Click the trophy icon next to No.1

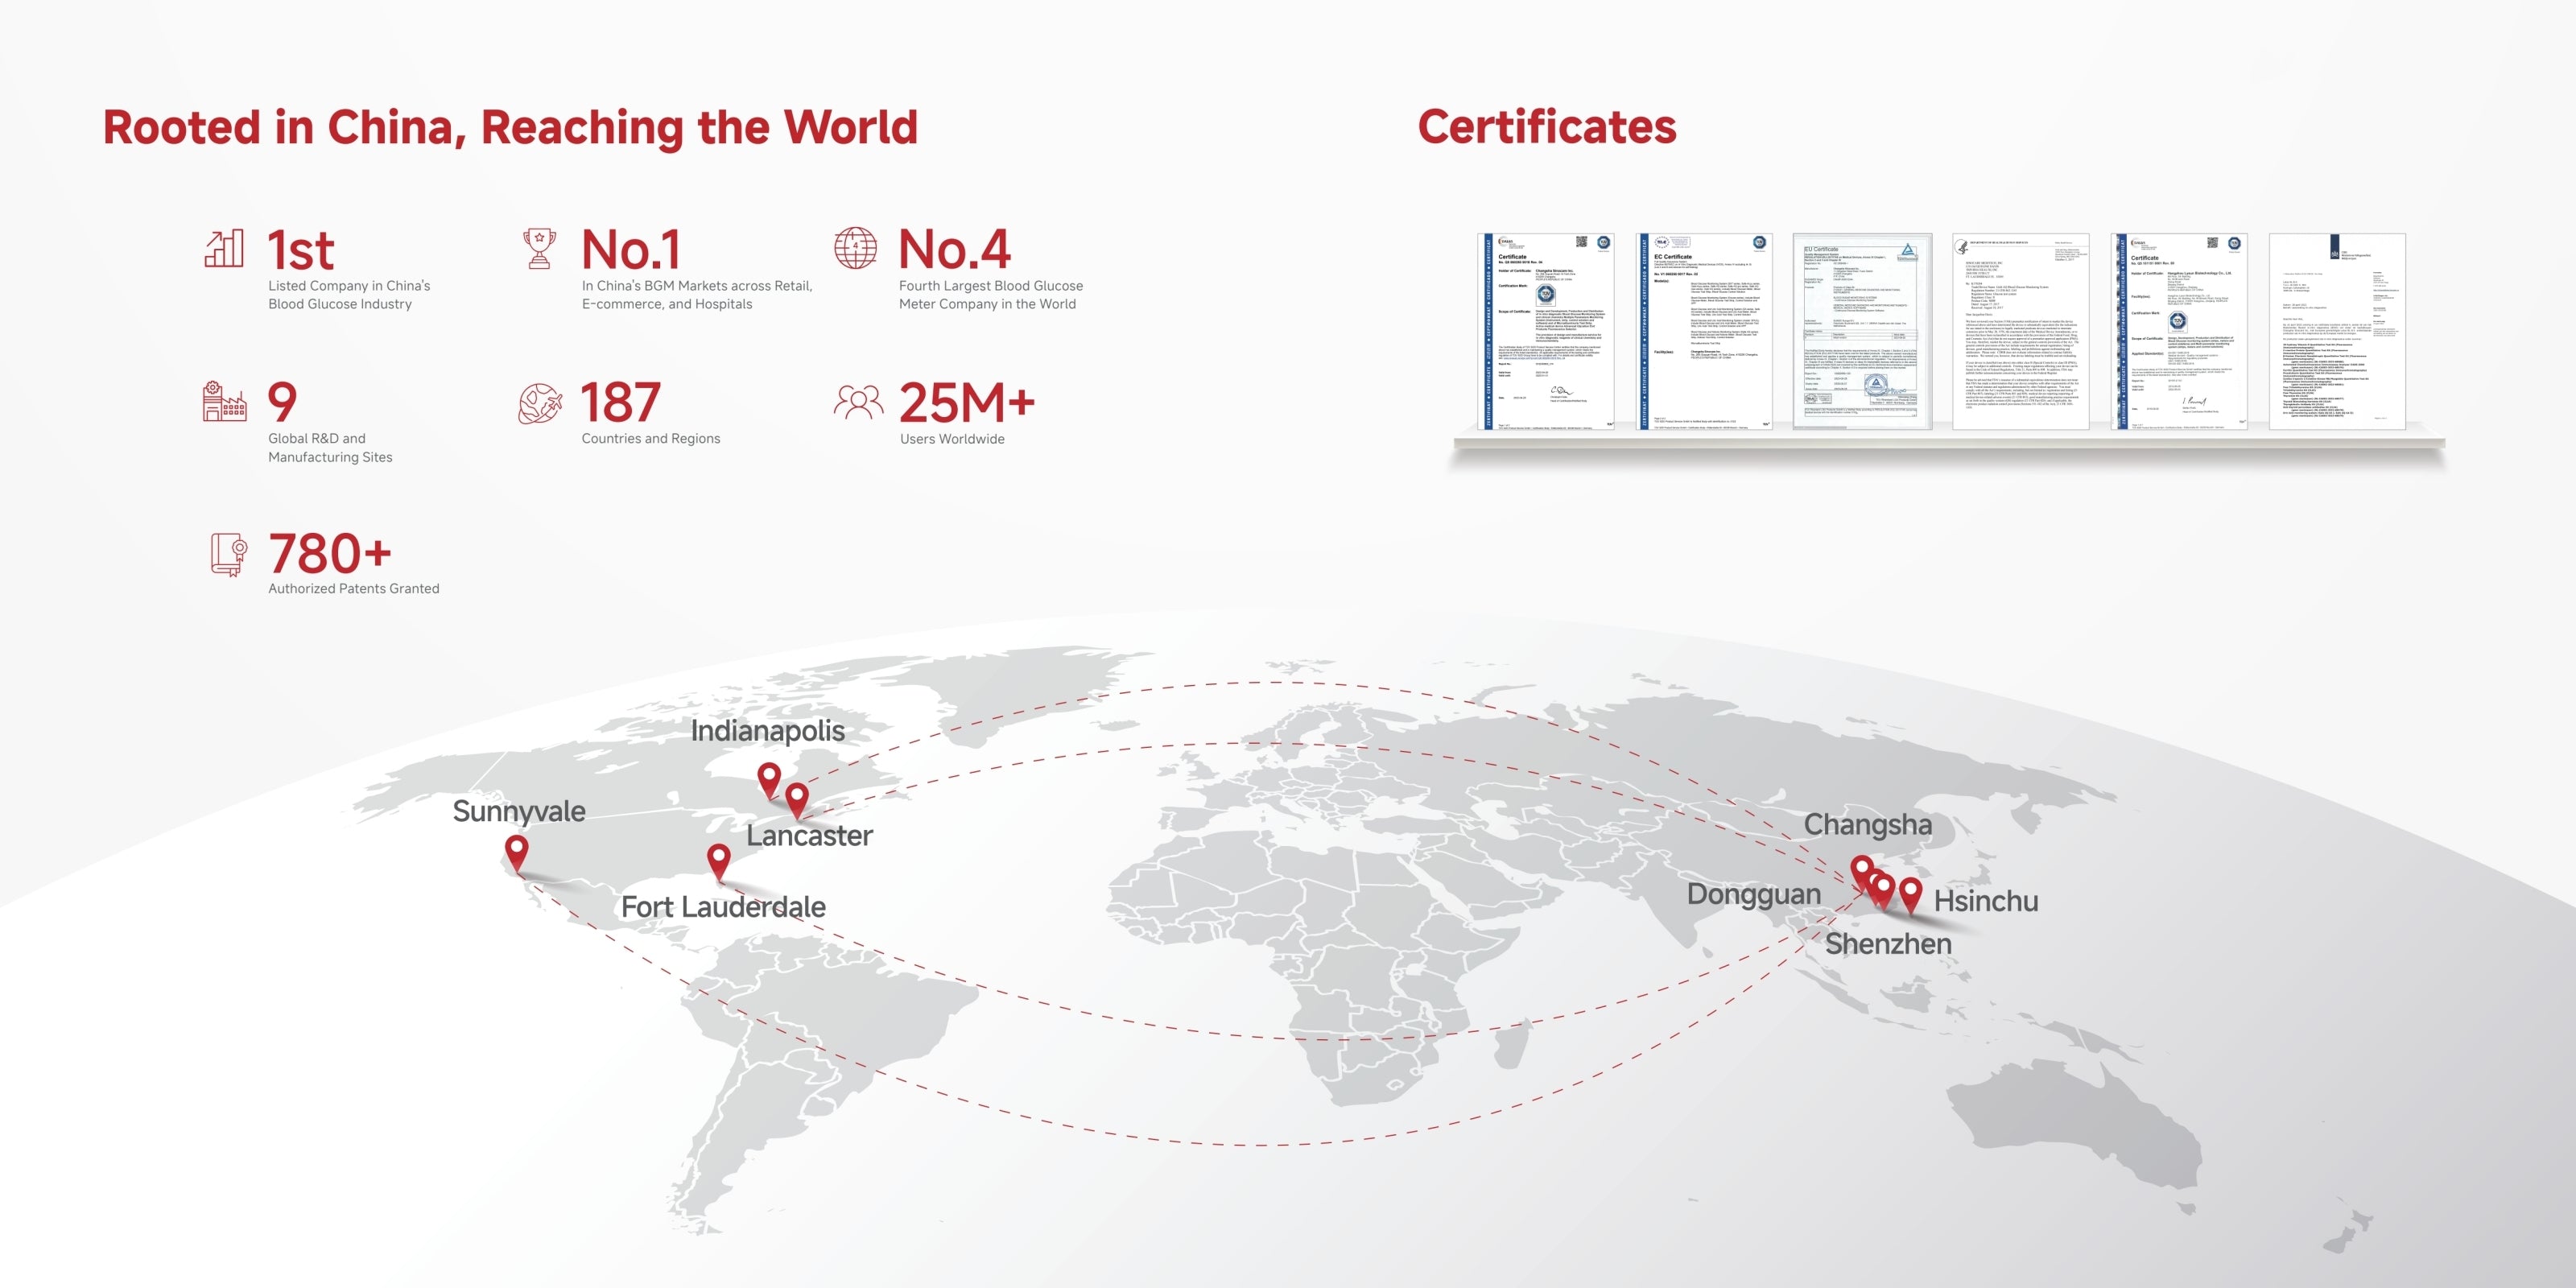539,249
